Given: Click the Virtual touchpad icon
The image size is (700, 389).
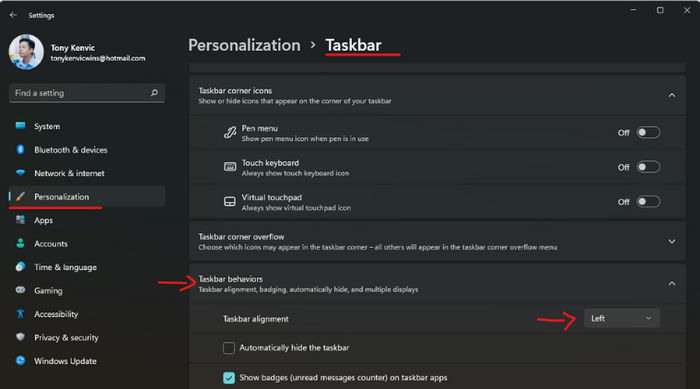Looking at the screenshot, I should coord(230,201).
